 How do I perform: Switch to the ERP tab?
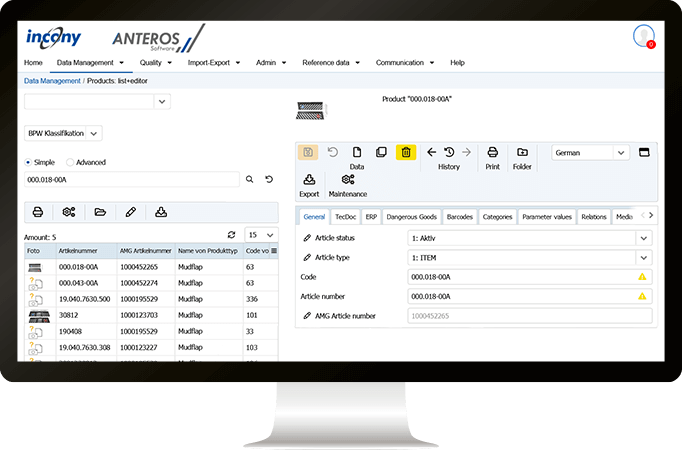pos(371,217)
